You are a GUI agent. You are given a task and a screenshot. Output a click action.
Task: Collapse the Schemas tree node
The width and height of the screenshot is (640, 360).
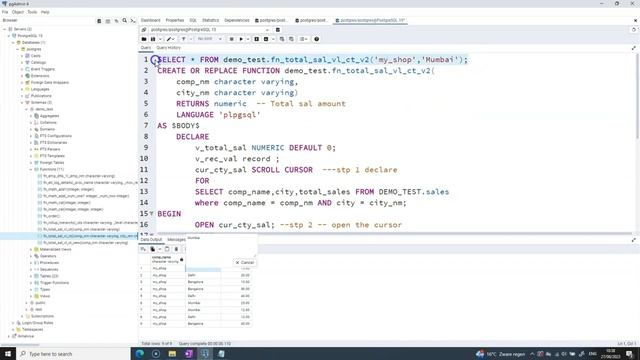click(22, 102)
